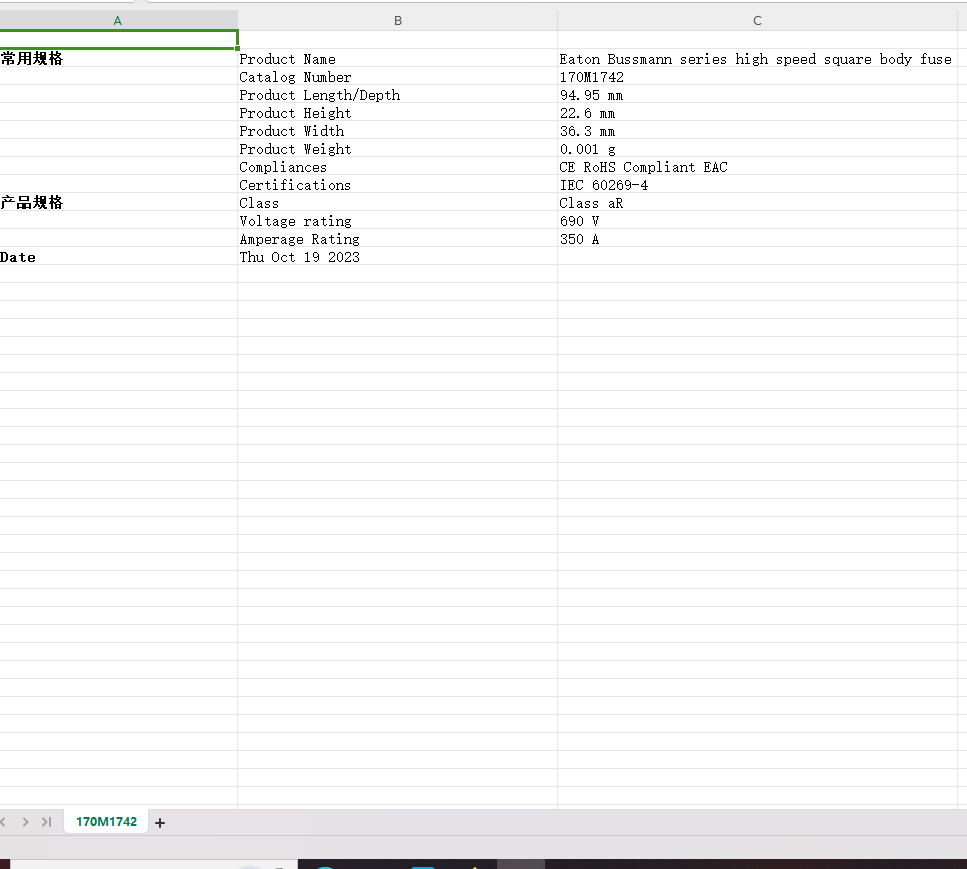Click the 22.6 mm value cell

pos(757,112)
